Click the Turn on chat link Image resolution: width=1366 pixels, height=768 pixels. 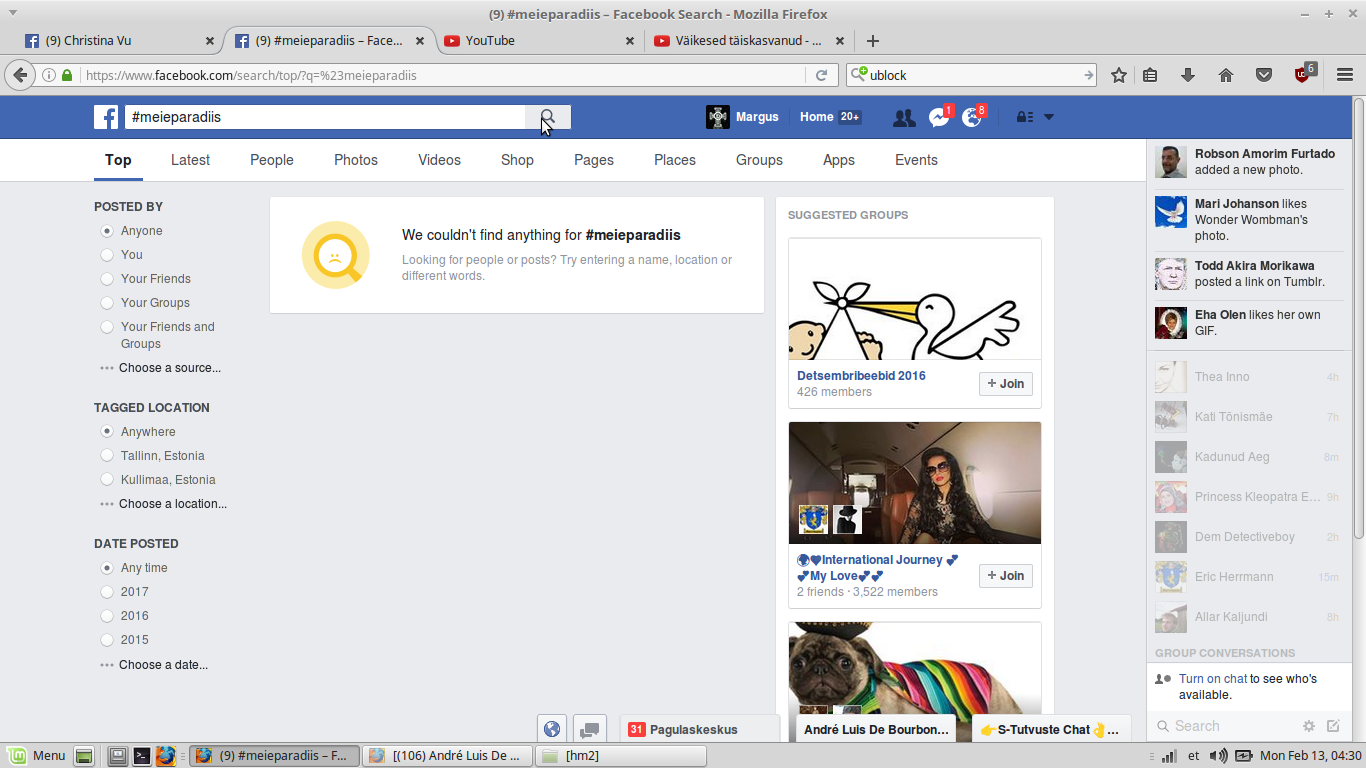point(1213,679)
